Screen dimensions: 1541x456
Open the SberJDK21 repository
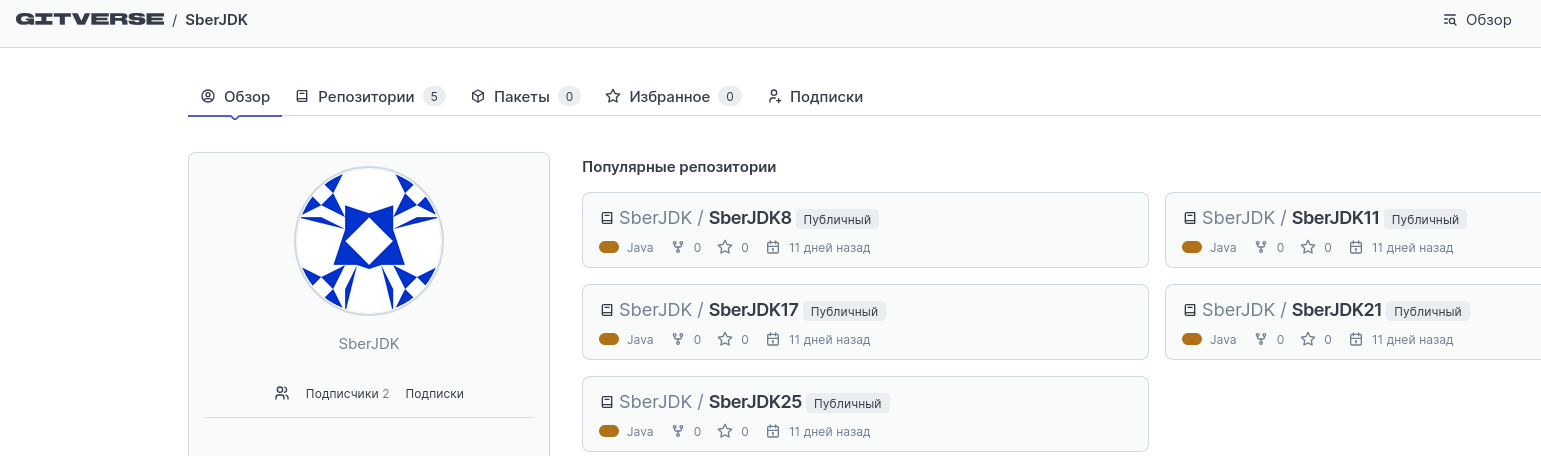1337,310
